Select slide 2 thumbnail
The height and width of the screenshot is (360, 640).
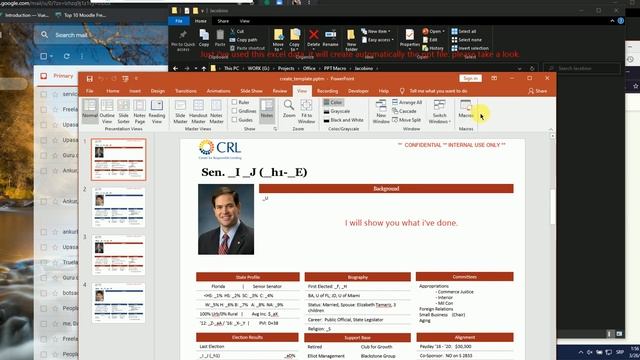118,207
